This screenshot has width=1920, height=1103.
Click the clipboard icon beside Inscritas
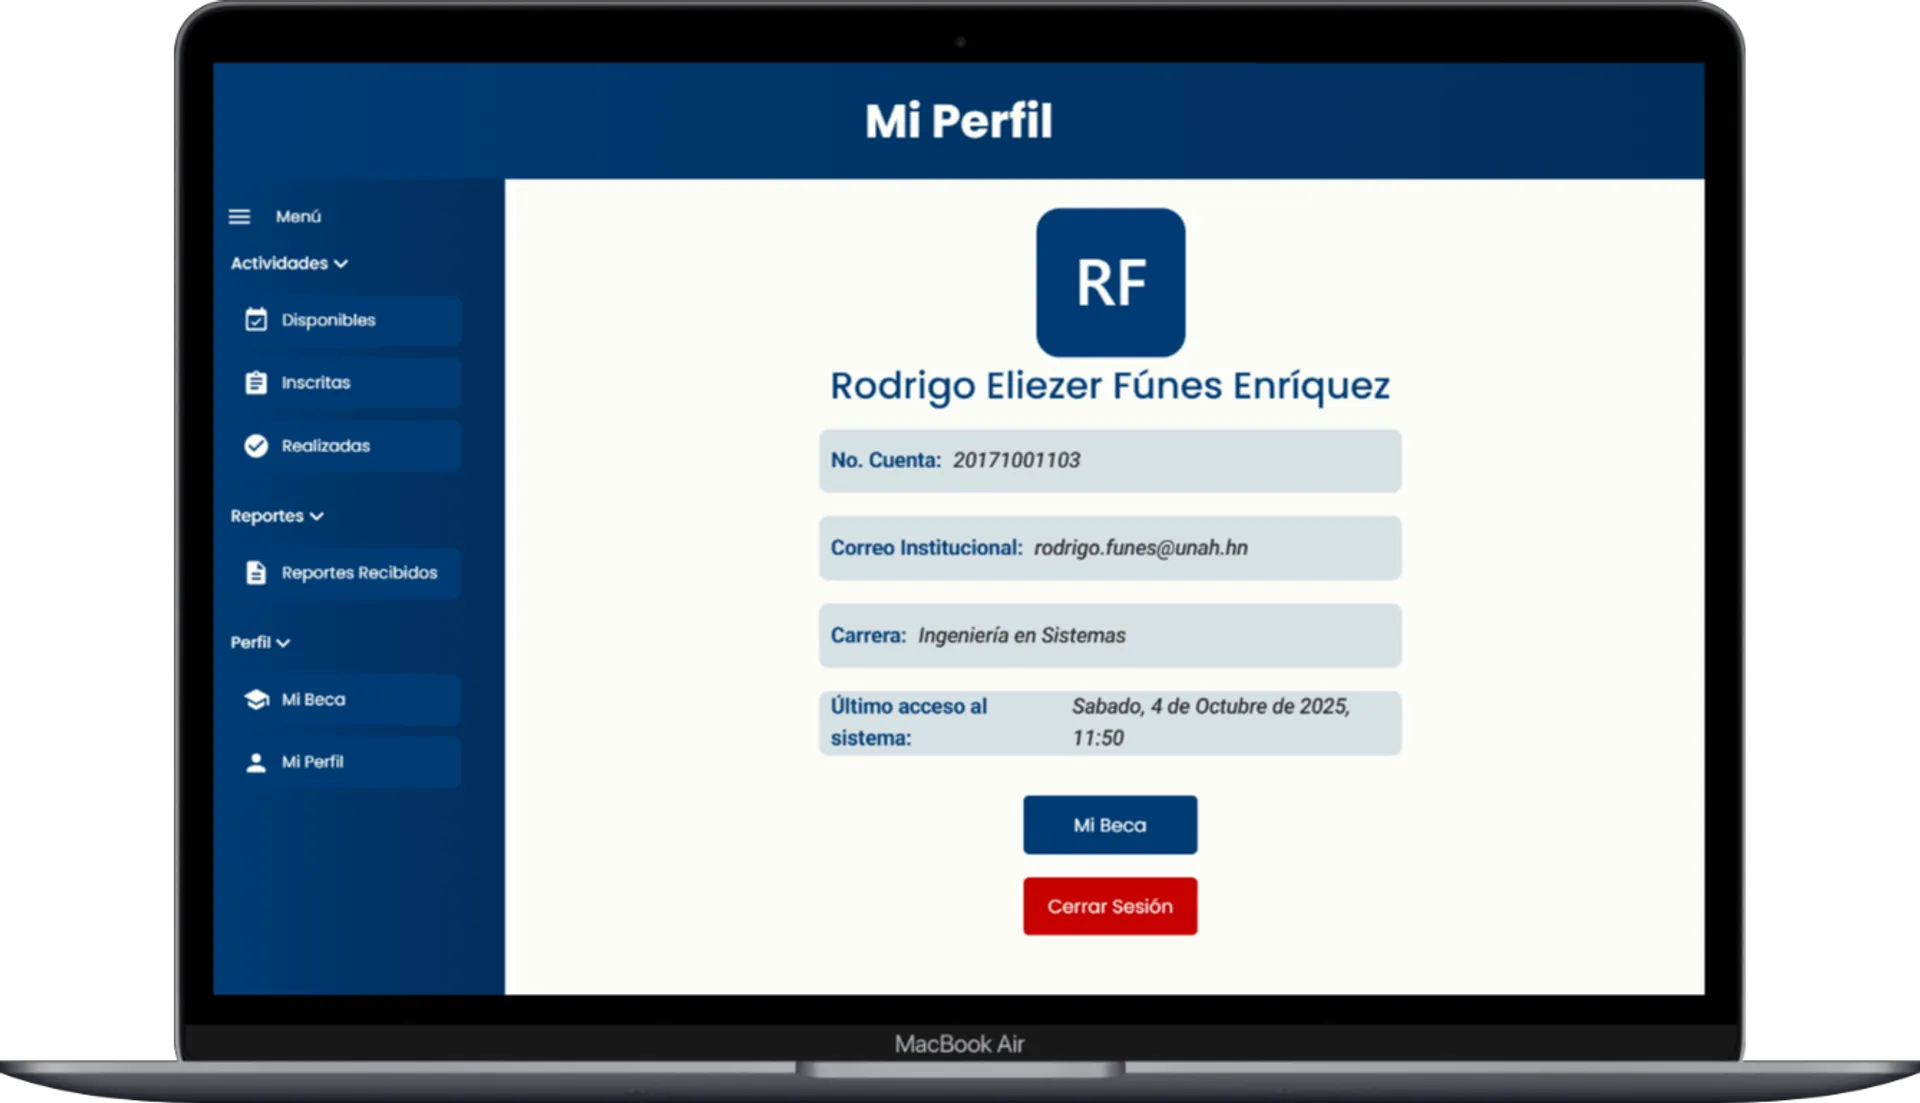pyautogui.click(x=256, y=383)
